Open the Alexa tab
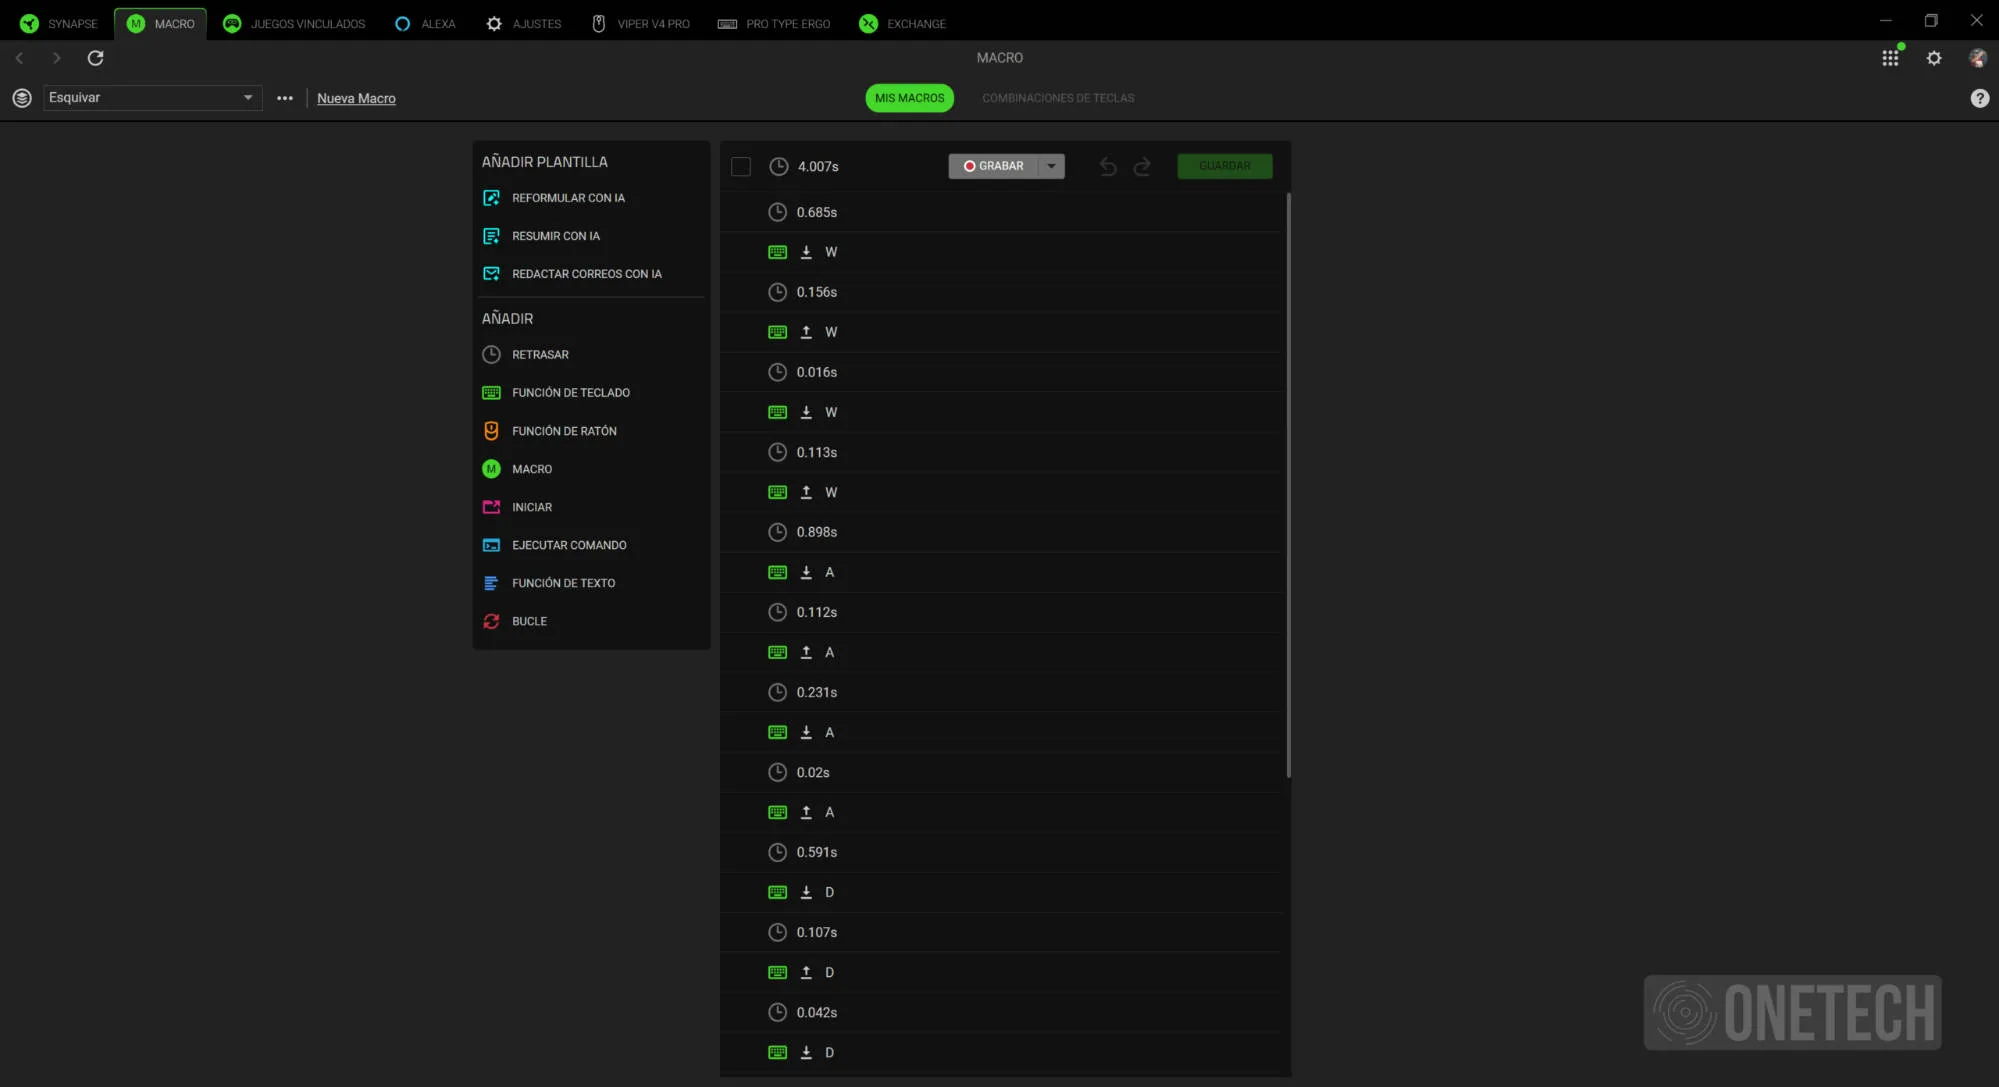 click(x=425, y=23)
